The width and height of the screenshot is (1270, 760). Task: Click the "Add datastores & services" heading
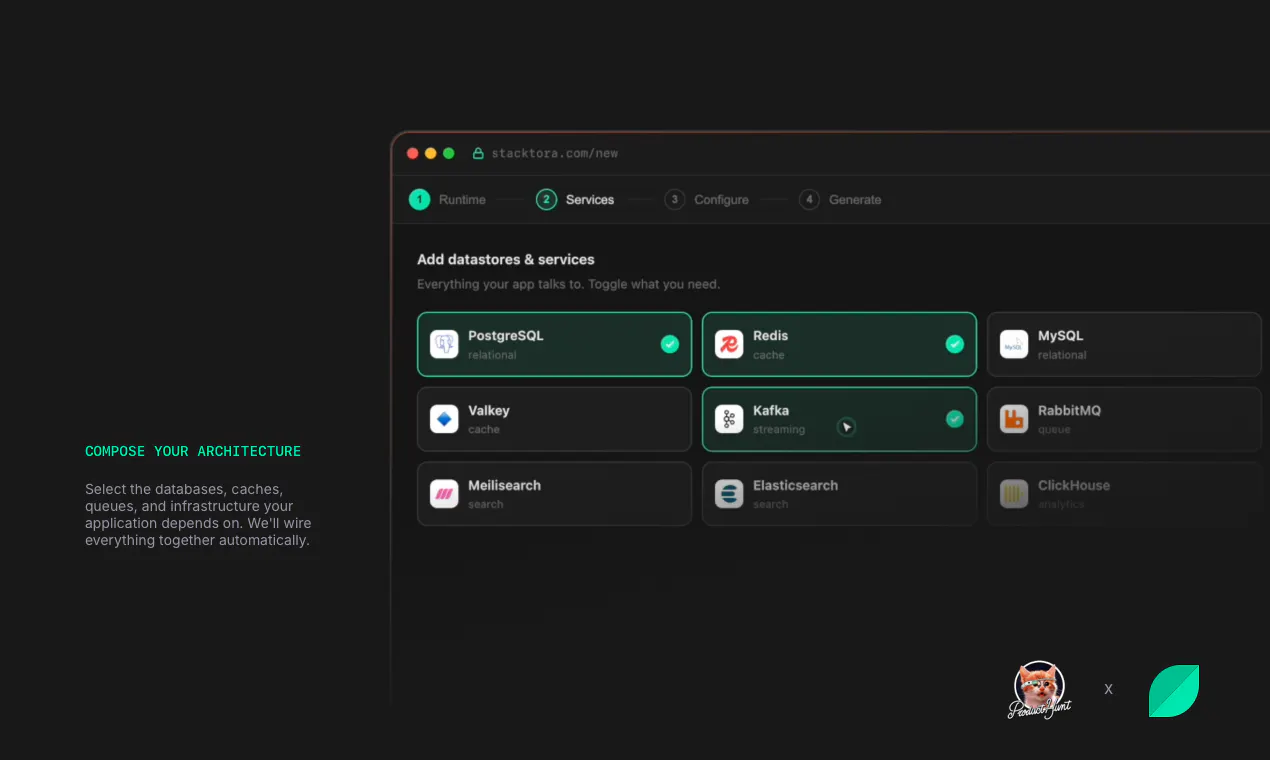point(506,260)
